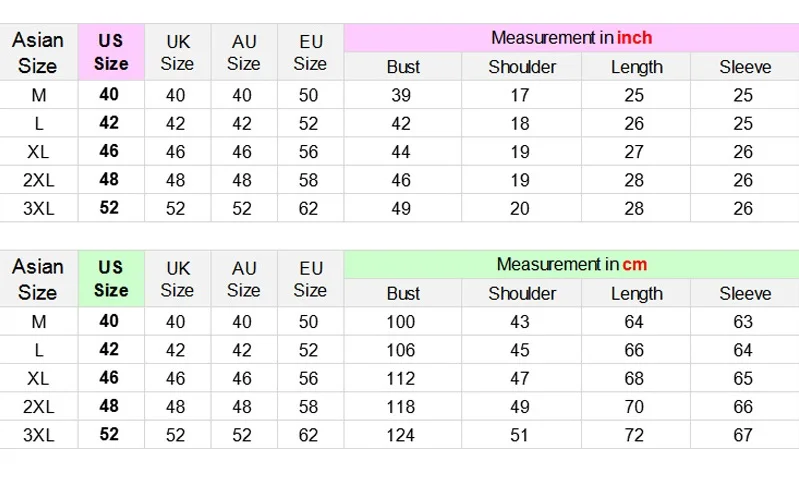799x477 pixels.
Task: Select the 'Measurement in cm' header
Action: coord(571,264)
